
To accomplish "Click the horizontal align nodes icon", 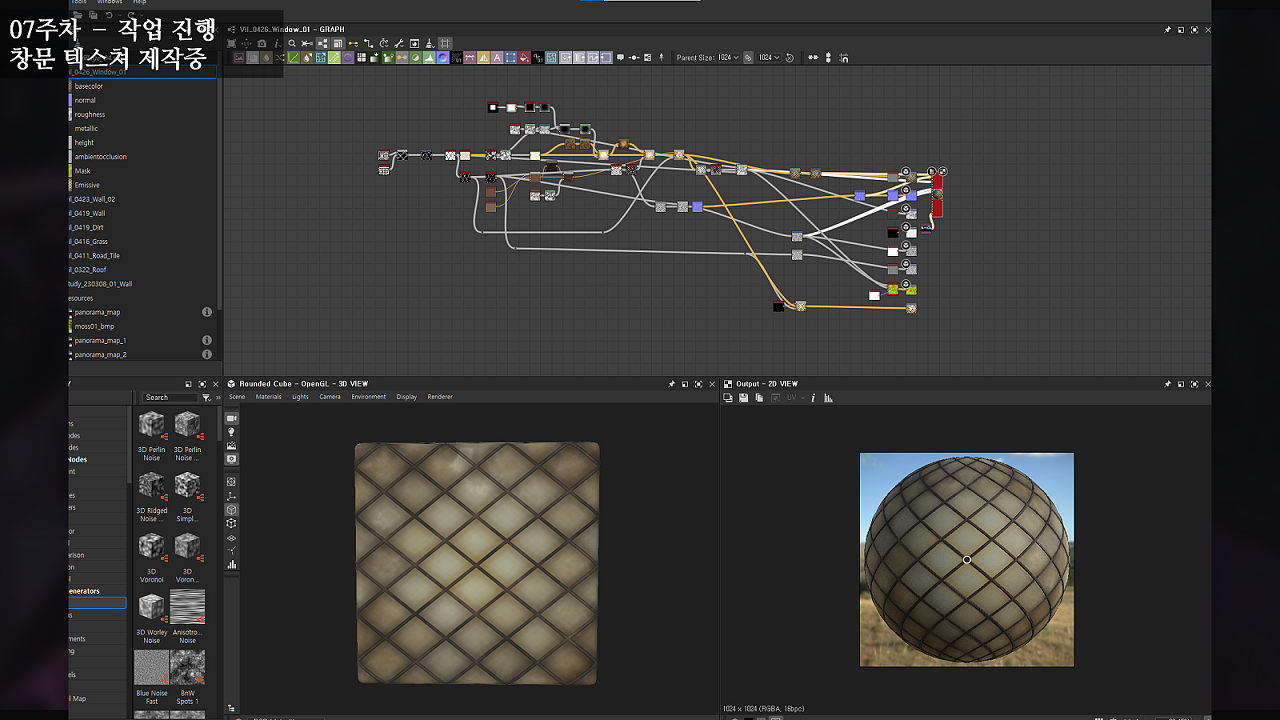I will [813, 57].
